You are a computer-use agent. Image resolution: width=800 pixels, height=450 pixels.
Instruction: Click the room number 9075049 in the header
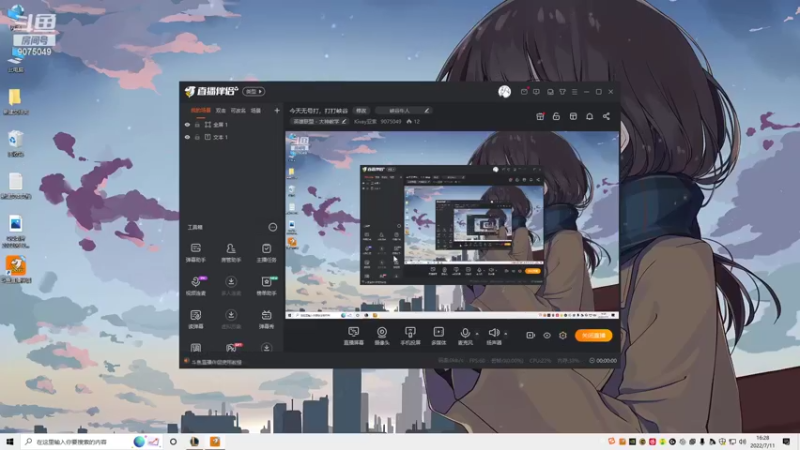coord(391,122)
